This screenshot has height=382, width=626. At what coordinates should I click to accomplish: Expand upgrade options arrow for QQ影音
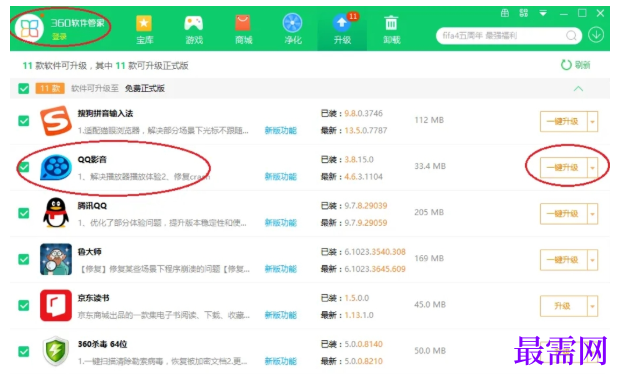point(592,168)
